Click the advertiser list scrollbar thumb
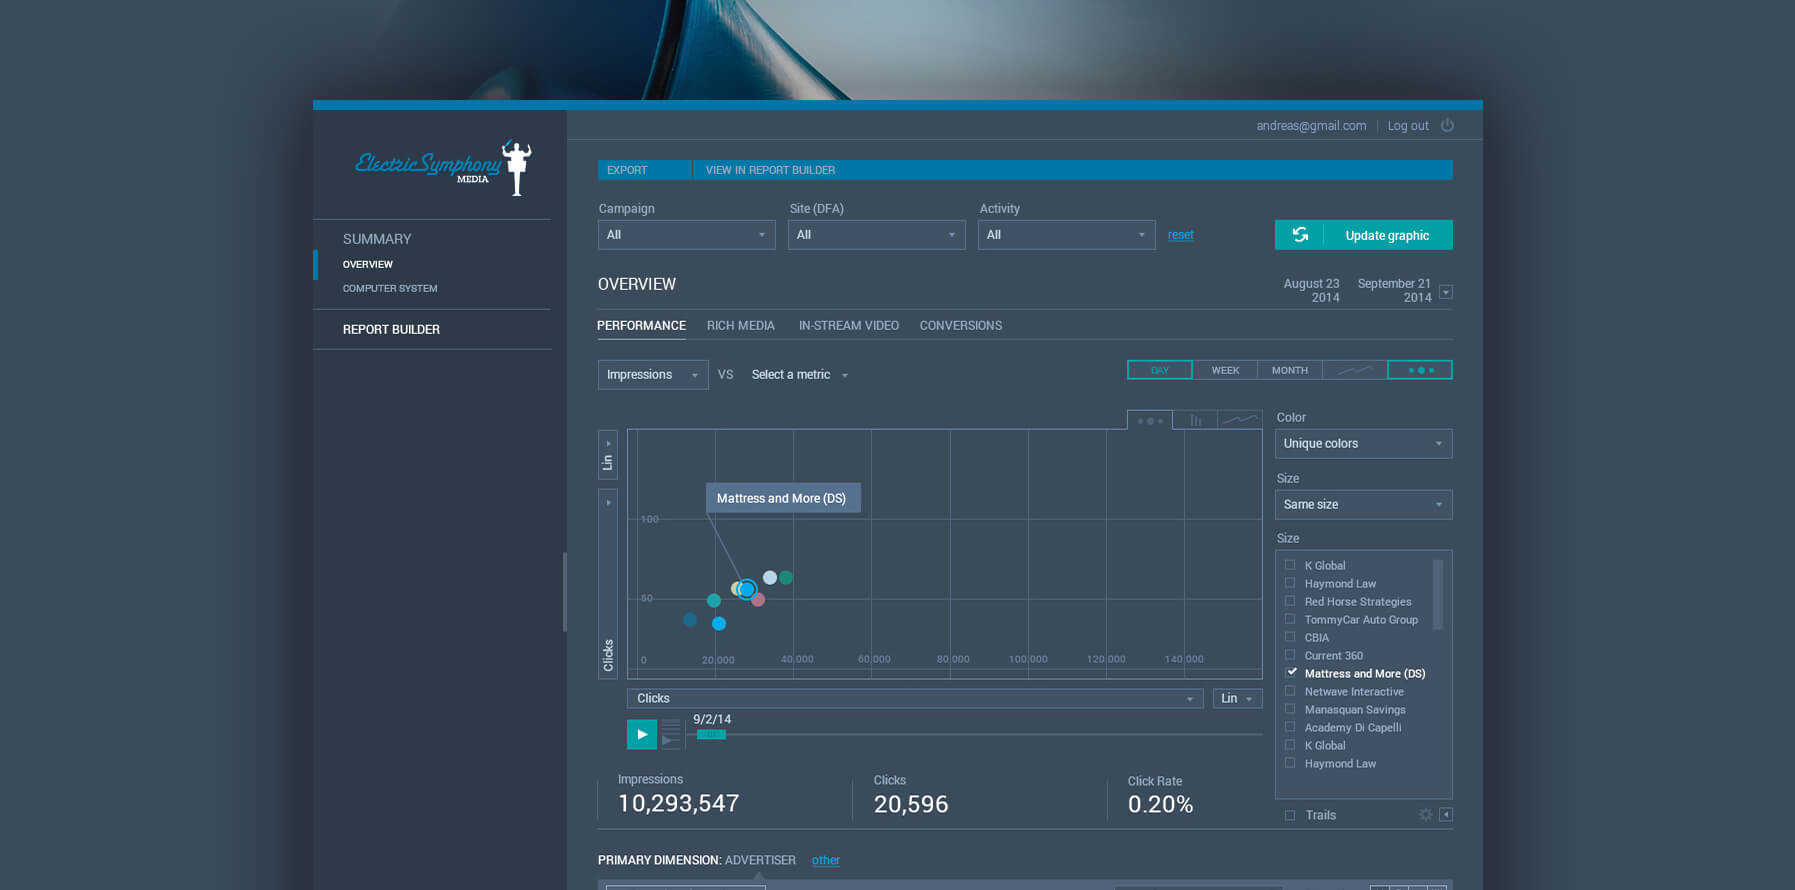 pos(1438,594)
